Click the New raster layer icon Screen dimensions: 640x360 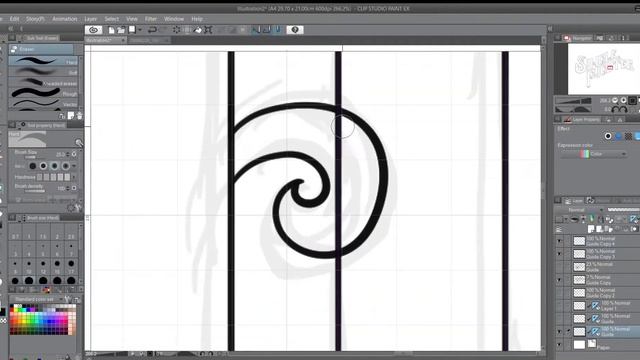[591, 229]
